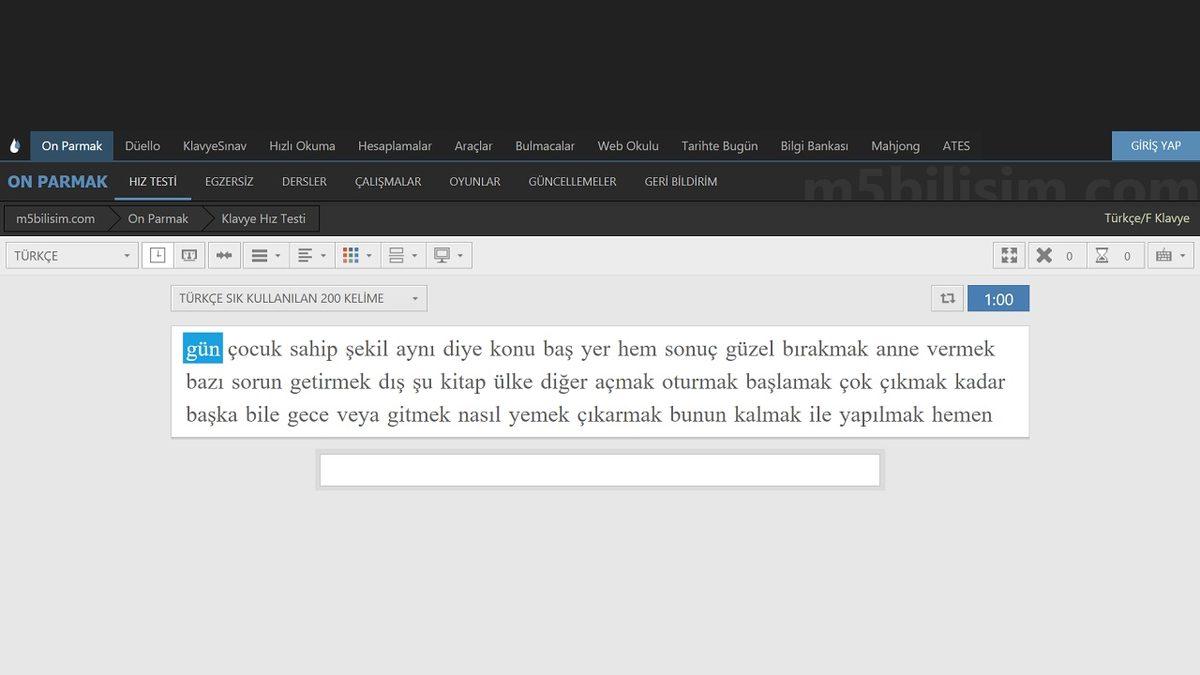The width and height of the screenshot is (1200, 675).
Task: Click the restart test arrows icon beside the timer
Action: tap(947, 298)
